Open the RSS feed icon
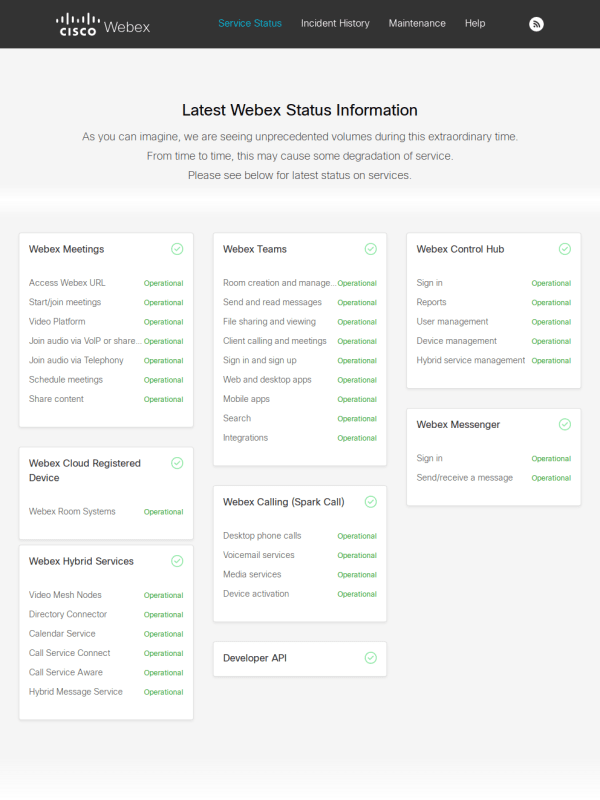The image size is (600, 800). coord(536,24)
